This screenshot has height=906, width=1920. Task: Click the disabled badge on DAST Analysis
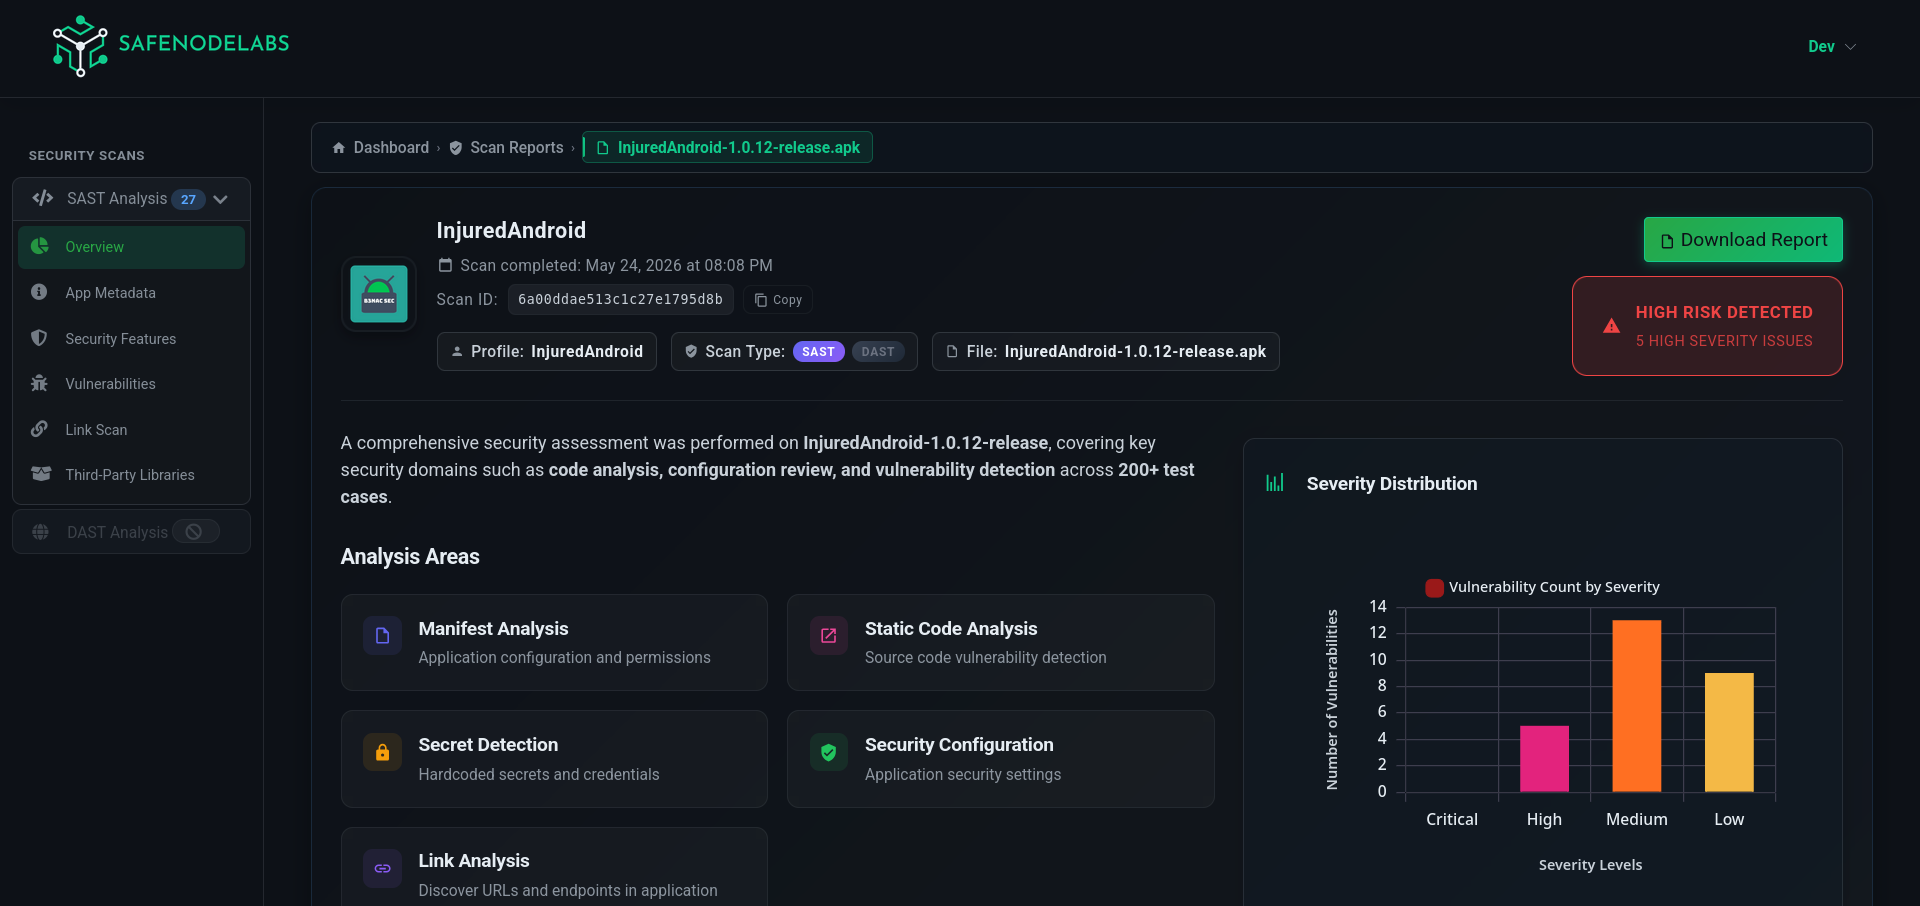point(195,532)
